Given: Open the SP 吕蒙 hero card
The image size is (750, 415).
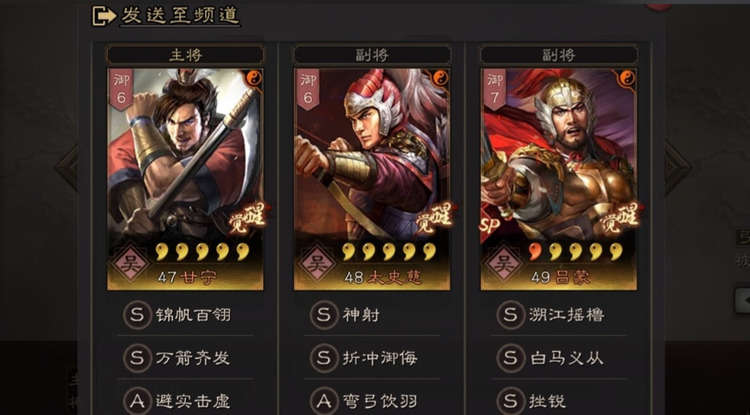Looking at the screenshot, I should point(559,179).
